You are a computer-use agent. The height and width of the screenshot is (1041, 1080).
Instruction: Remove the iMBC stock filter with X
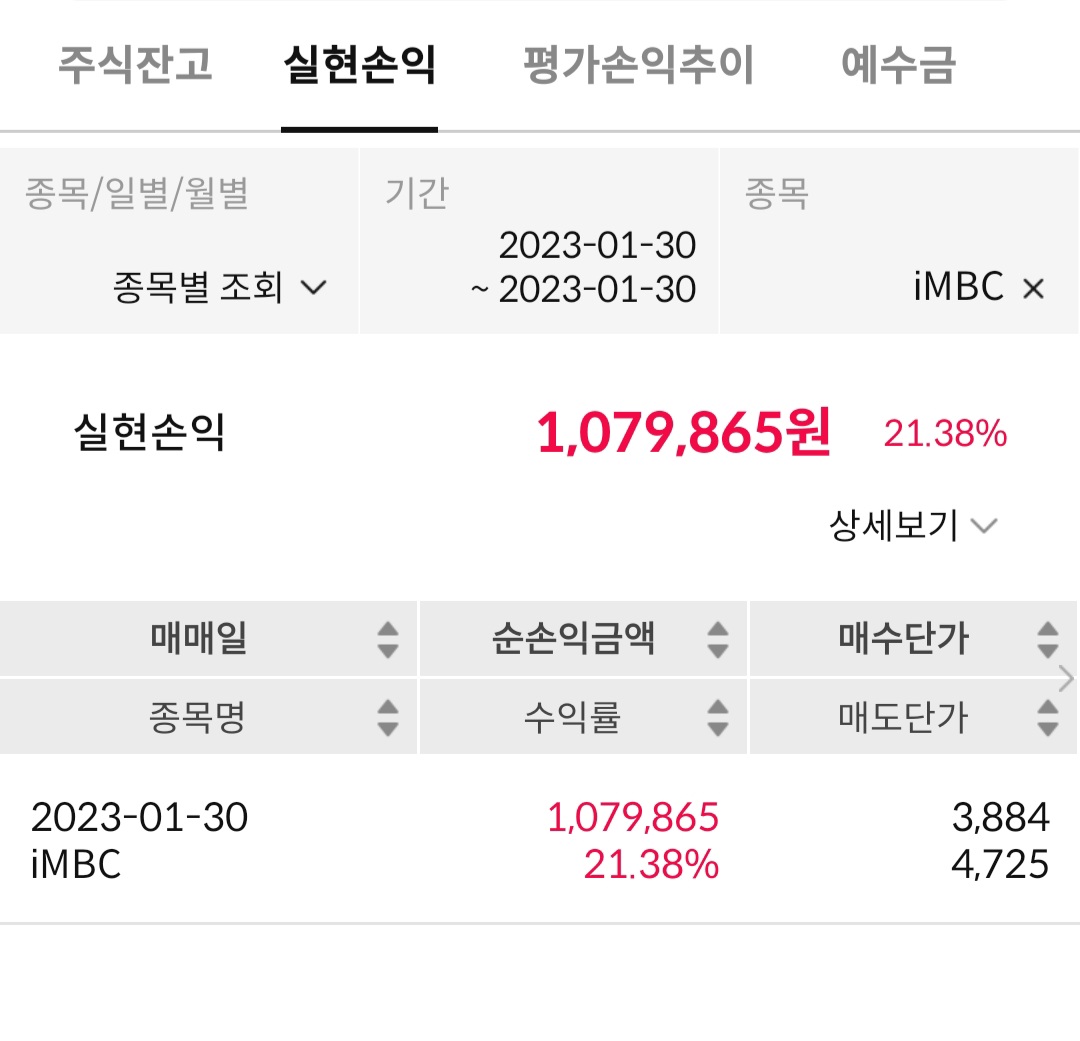point(1033,288)
